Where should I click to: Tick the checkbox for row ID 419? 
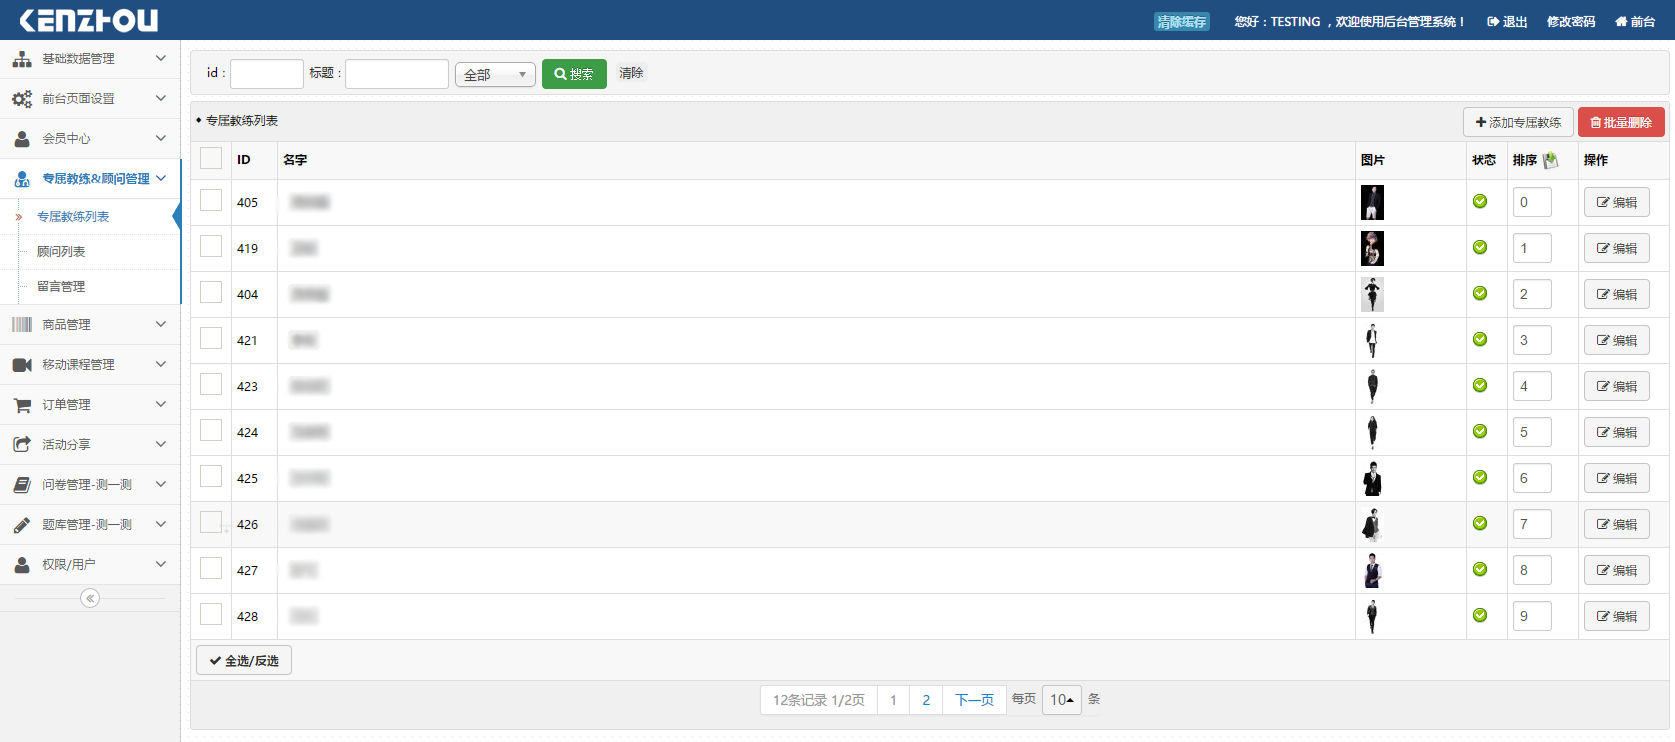[211, 247]
